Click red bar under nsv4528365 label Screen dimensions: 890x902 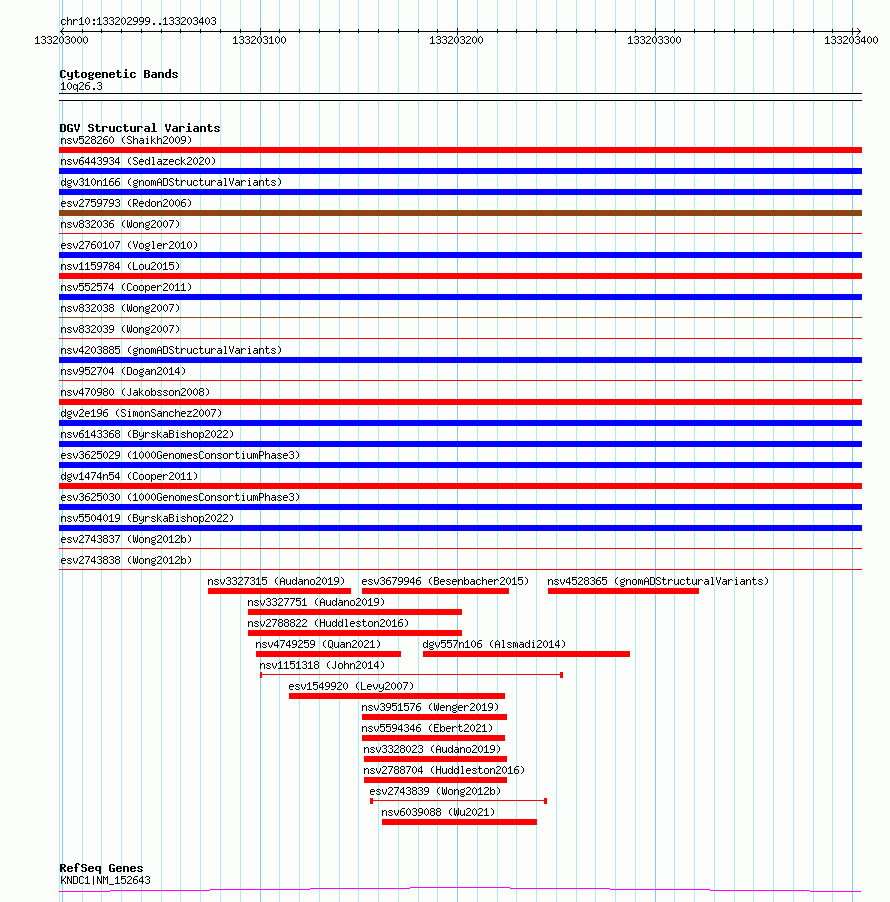coord(624,591)
